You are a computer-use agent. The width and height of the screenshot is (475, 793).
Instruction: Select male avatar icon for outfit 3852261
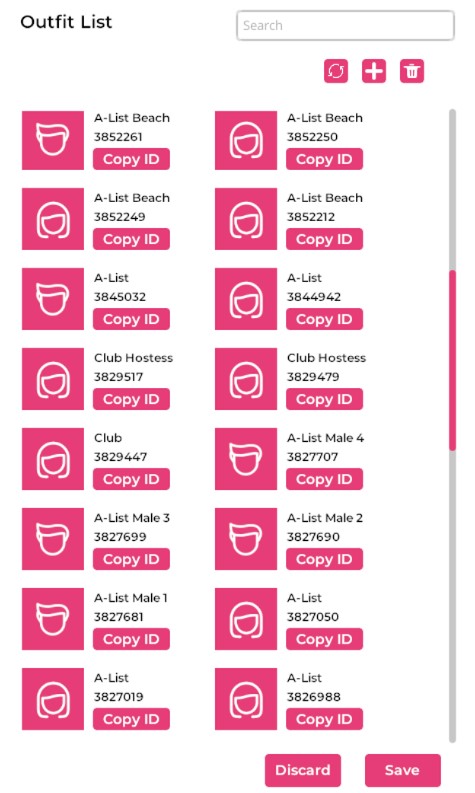click(x=53, y=140)
